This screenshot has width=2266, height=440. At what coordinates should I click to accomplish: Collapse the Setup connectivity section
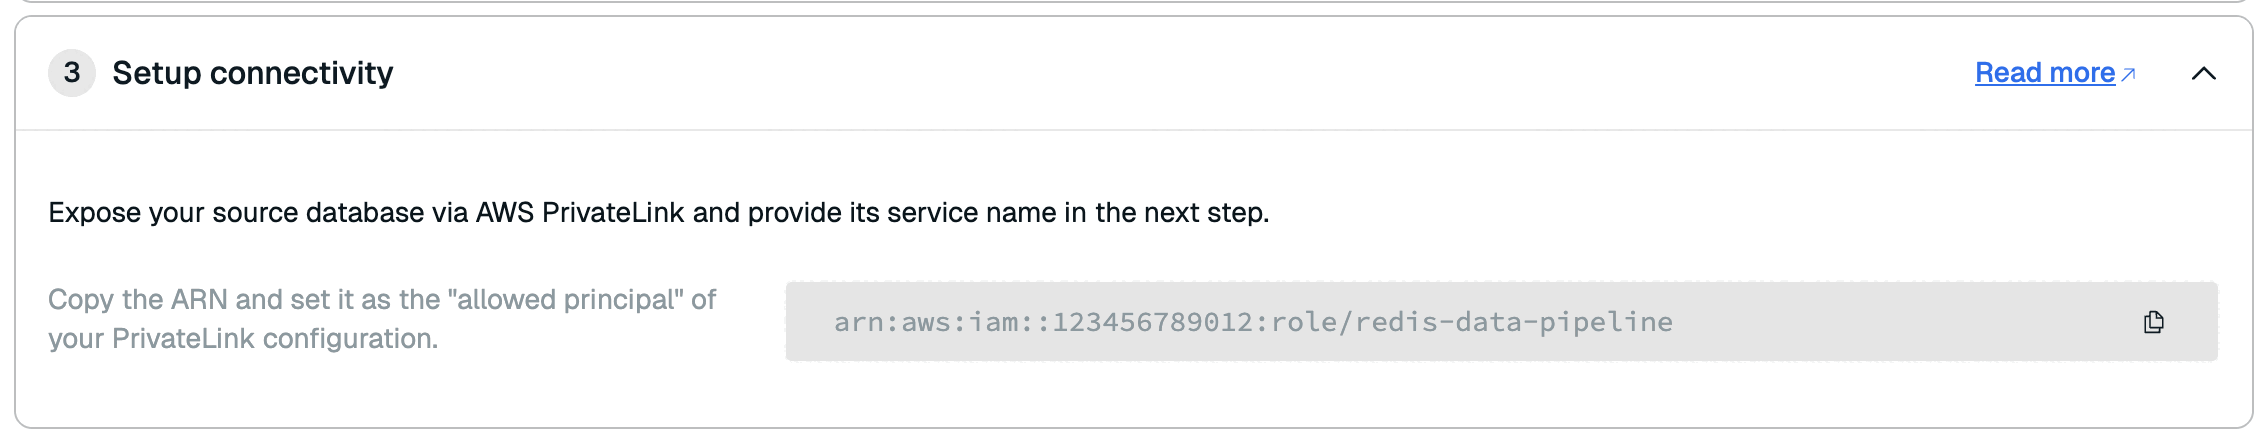click(x=2203, y=74)
